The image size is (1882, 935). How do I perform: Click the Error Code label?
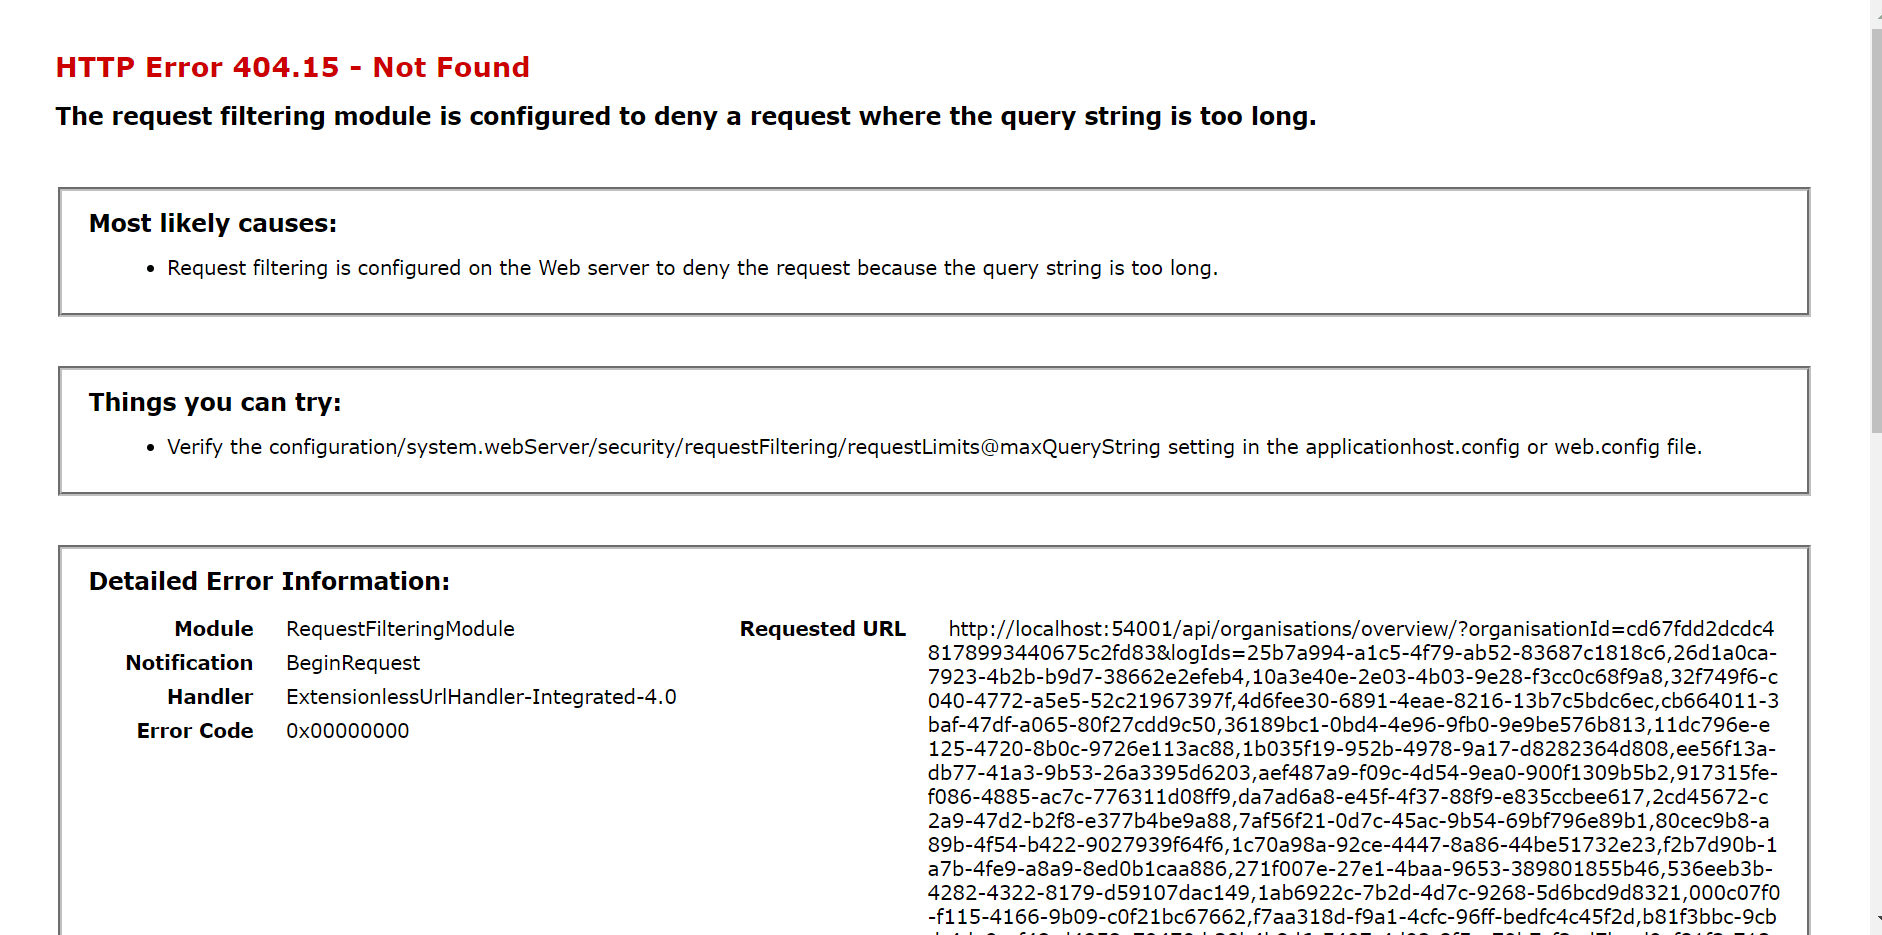[x=194, y=730]
